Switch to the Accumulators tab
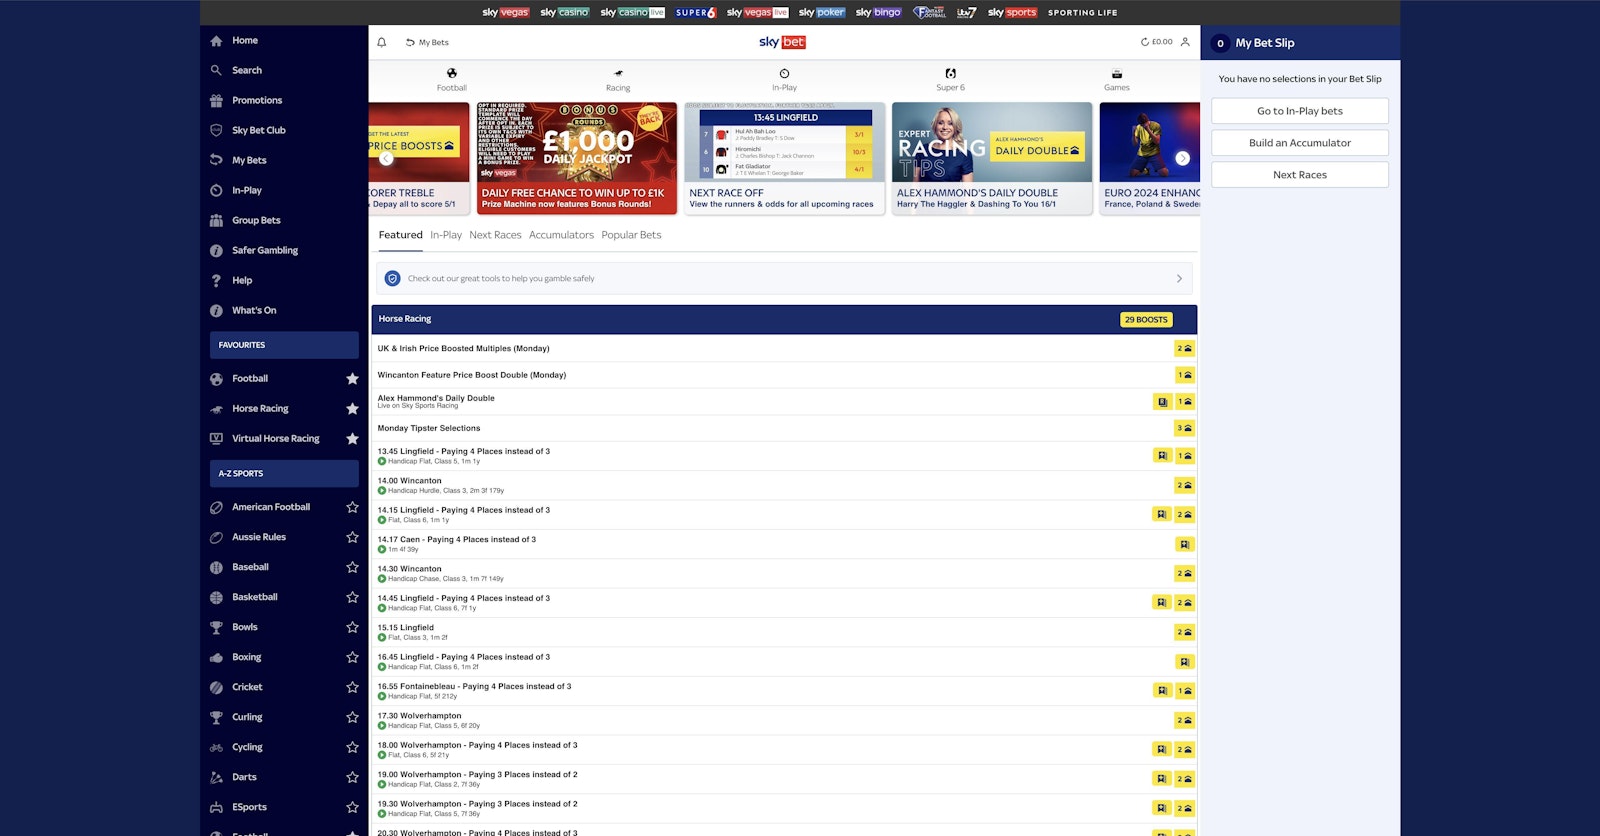This screenshot has height=836, width=1600. coord(561,235)
